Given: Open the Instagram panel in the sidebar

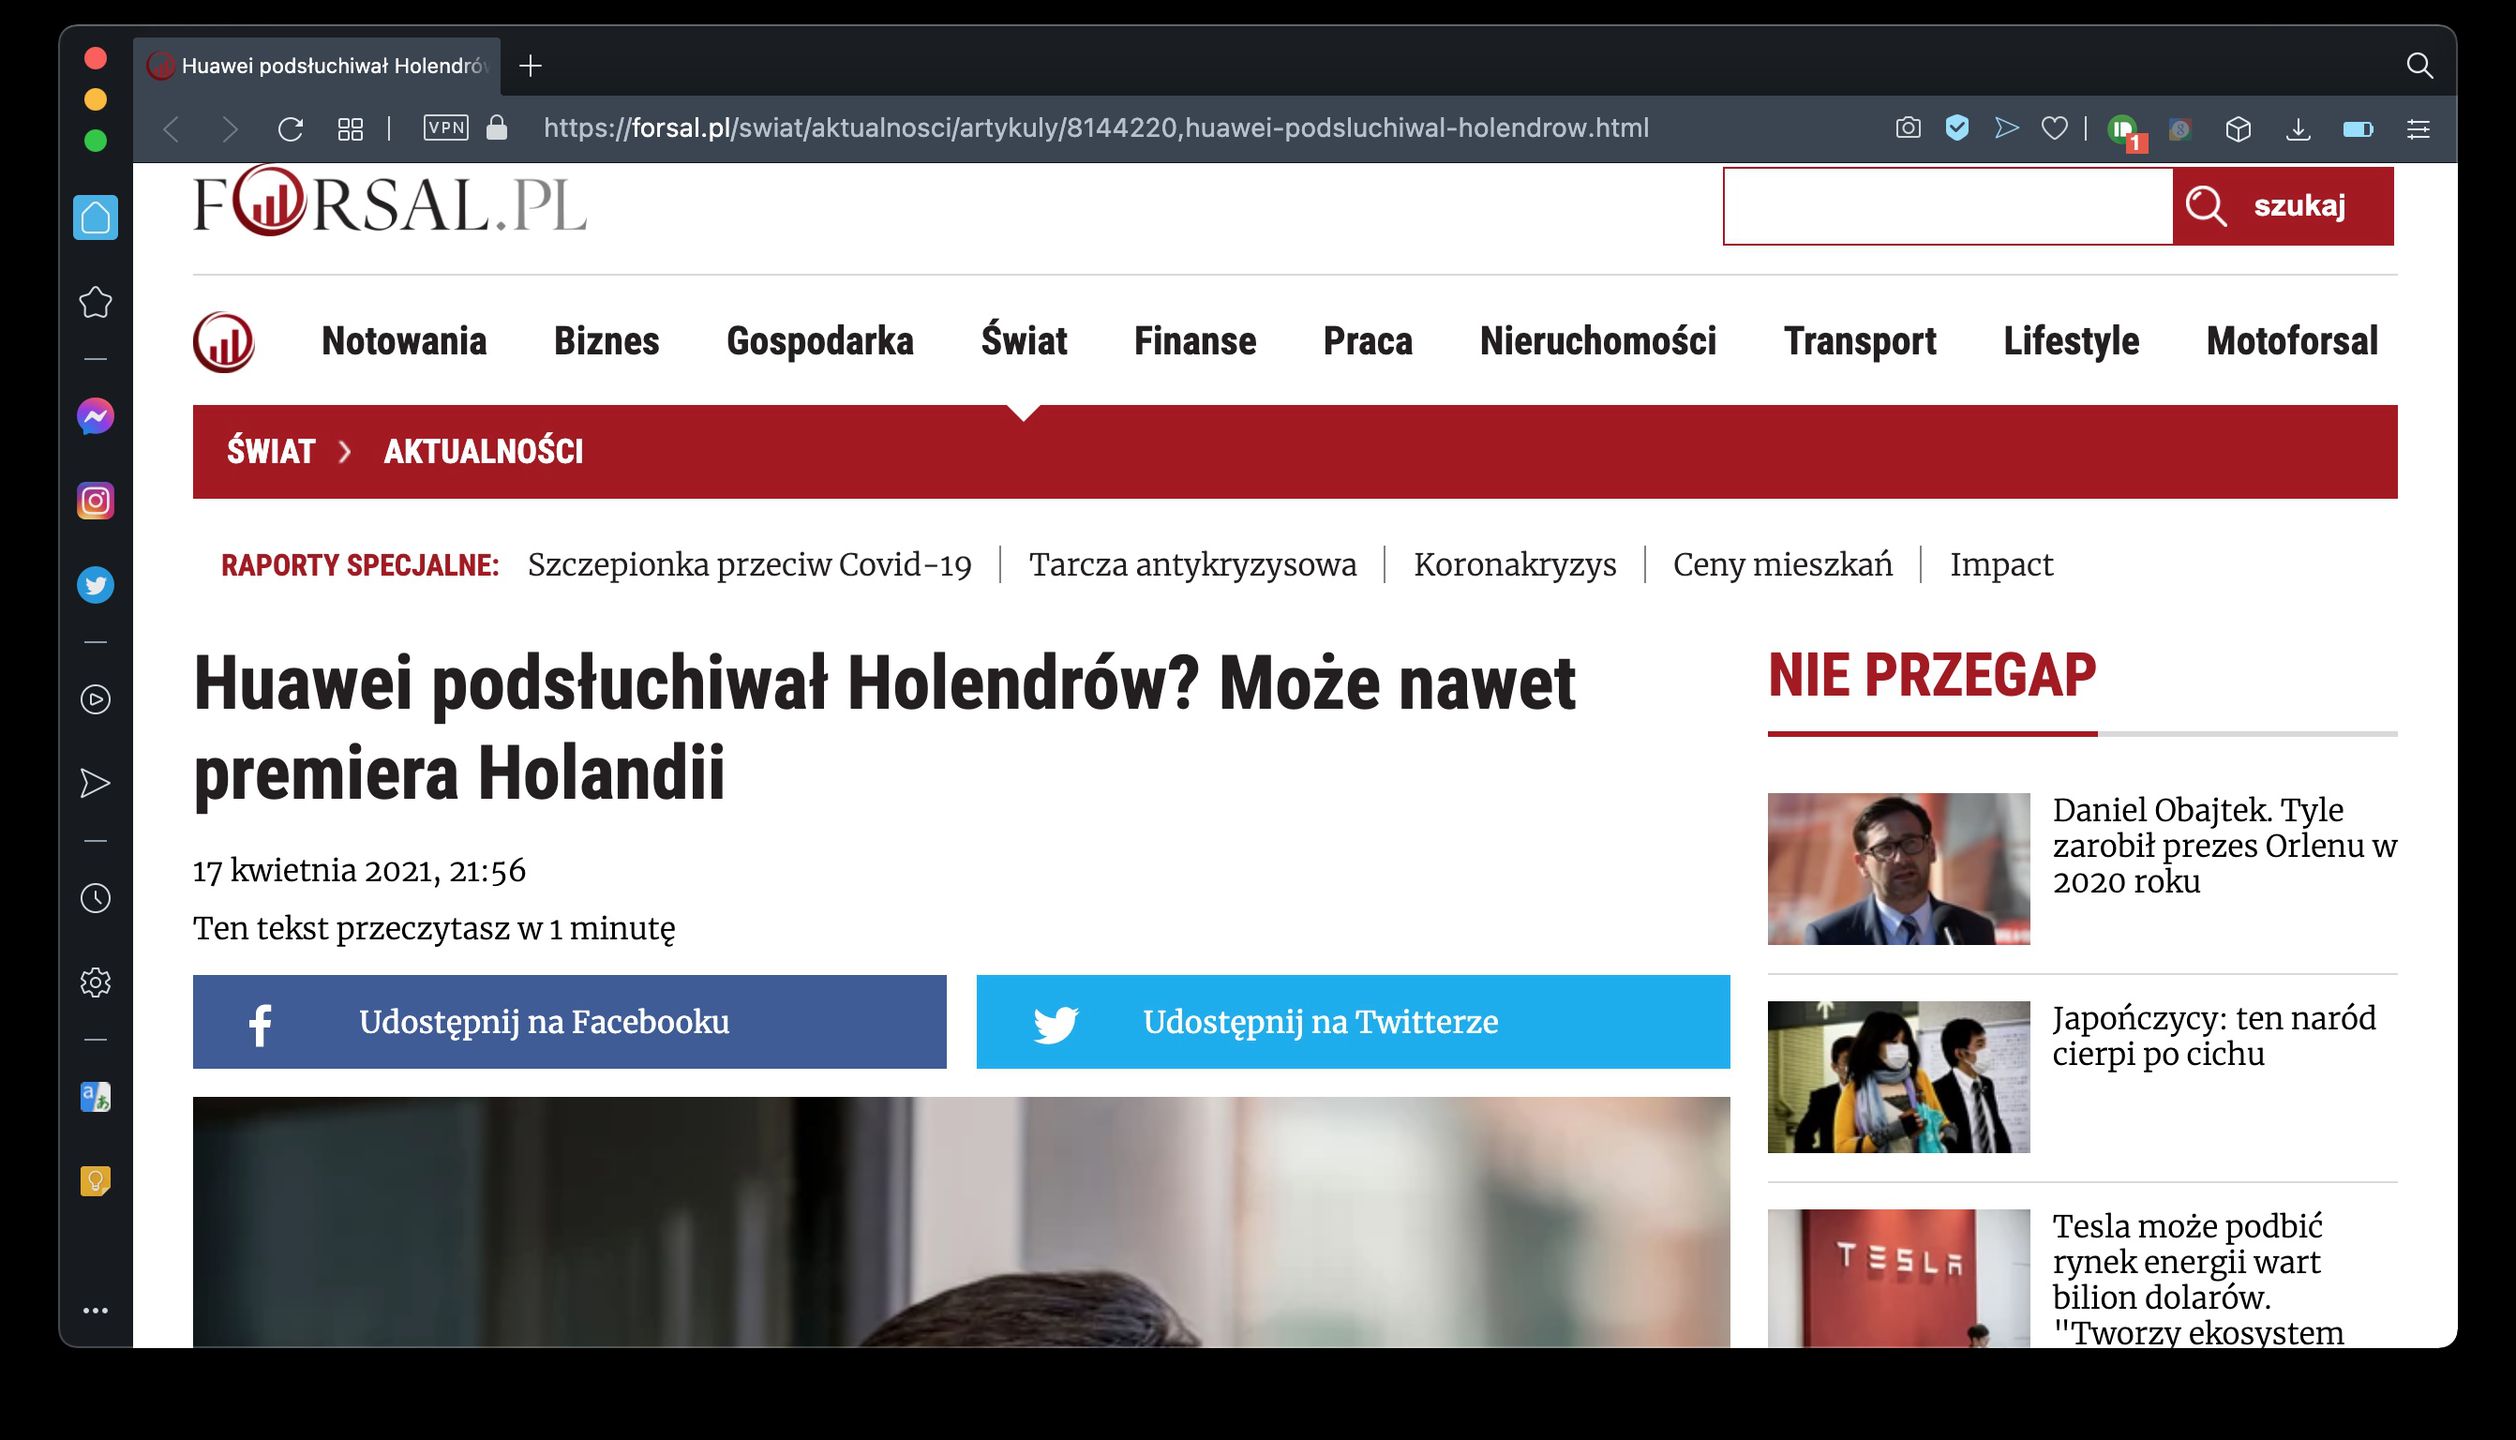Looking at the screenshot, I should 95,500.
